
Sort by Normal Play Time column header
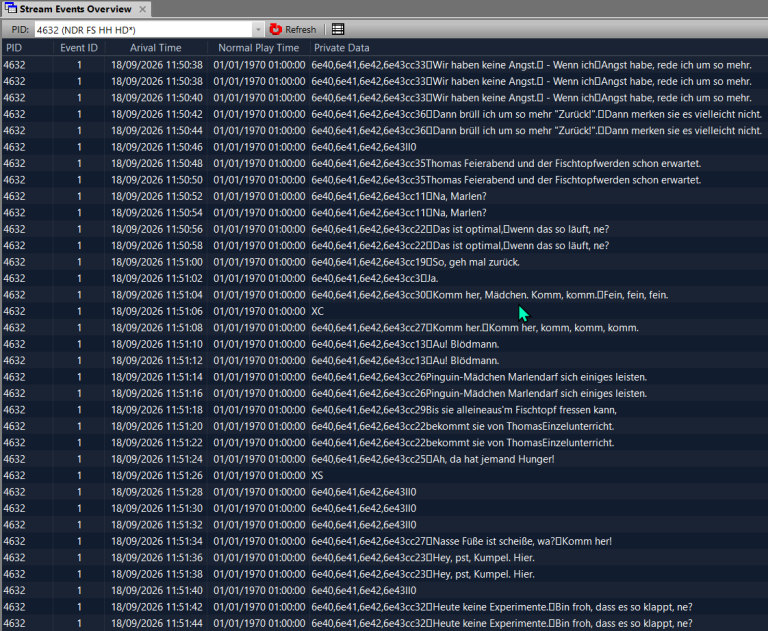[259, 48]
